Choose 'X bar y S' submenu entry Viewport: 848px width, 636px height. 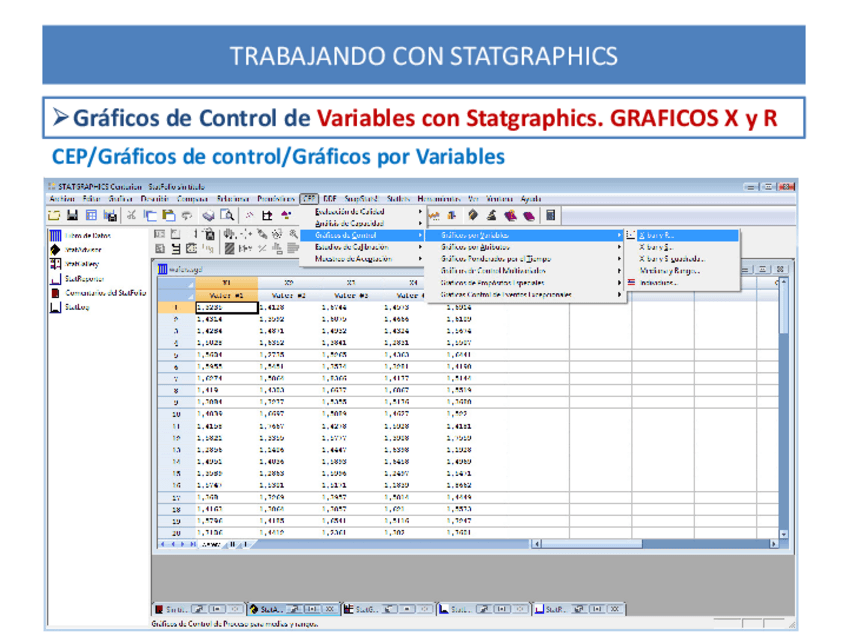point(655,247)
